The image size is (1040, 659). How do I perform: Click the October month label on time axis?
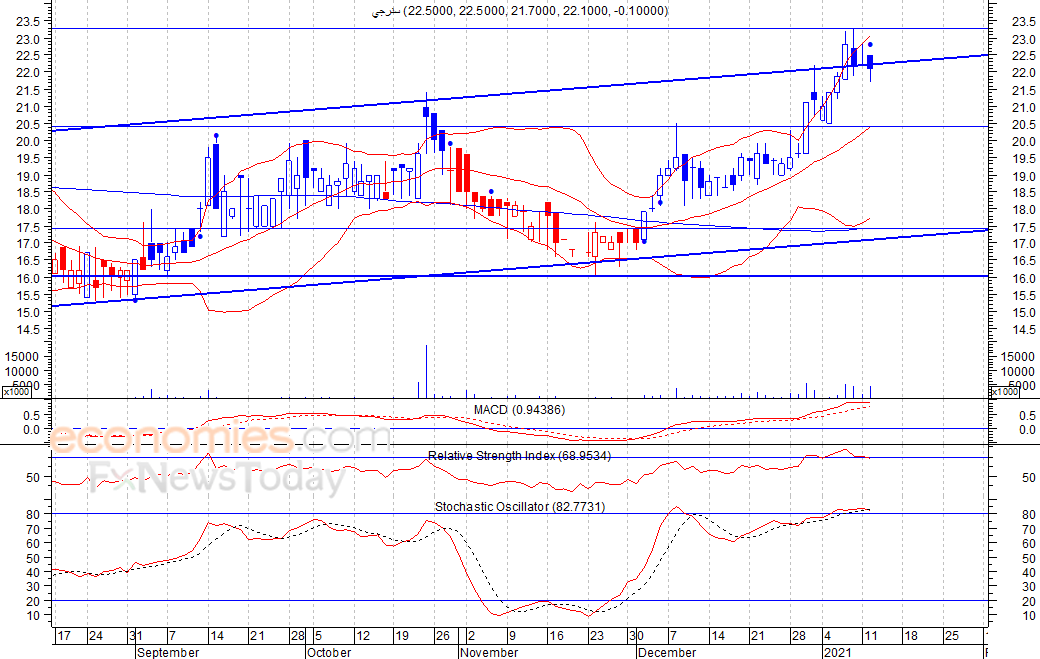tap(330, 652)
